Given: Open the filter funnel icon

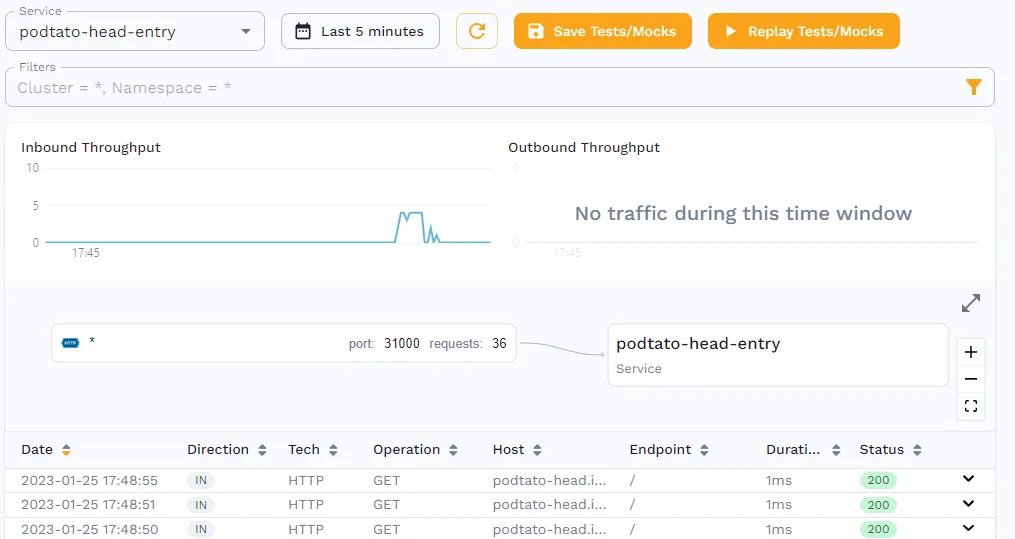Looking at the screenshot, I should (974, 87).
